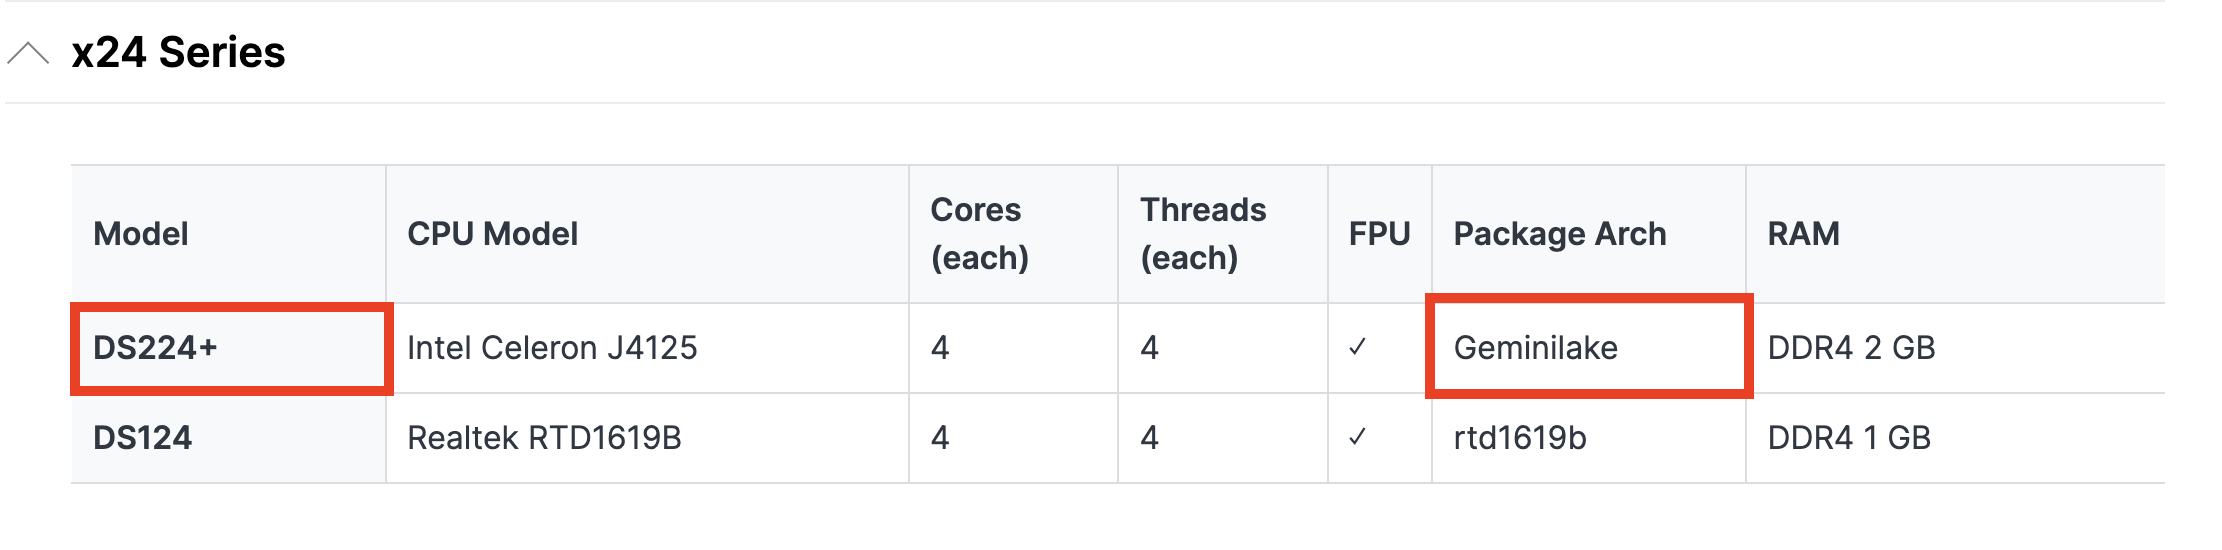Click the Model column header
Screen dimensions: 2222x550
click(x=141, y=234)
